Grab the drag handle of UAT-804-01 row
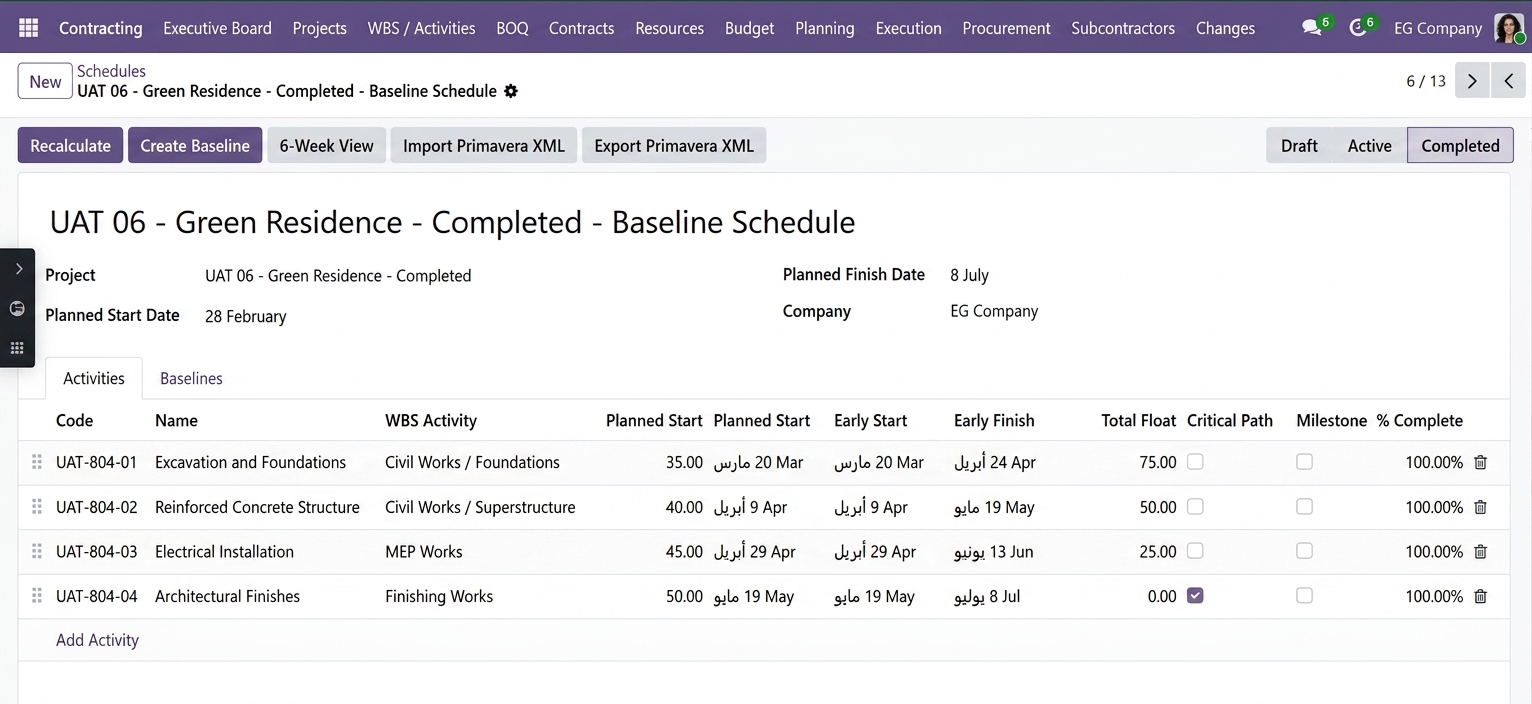The height and width of the screenshot is (704, 1532). pyautogui.click(x=37, y=462)
